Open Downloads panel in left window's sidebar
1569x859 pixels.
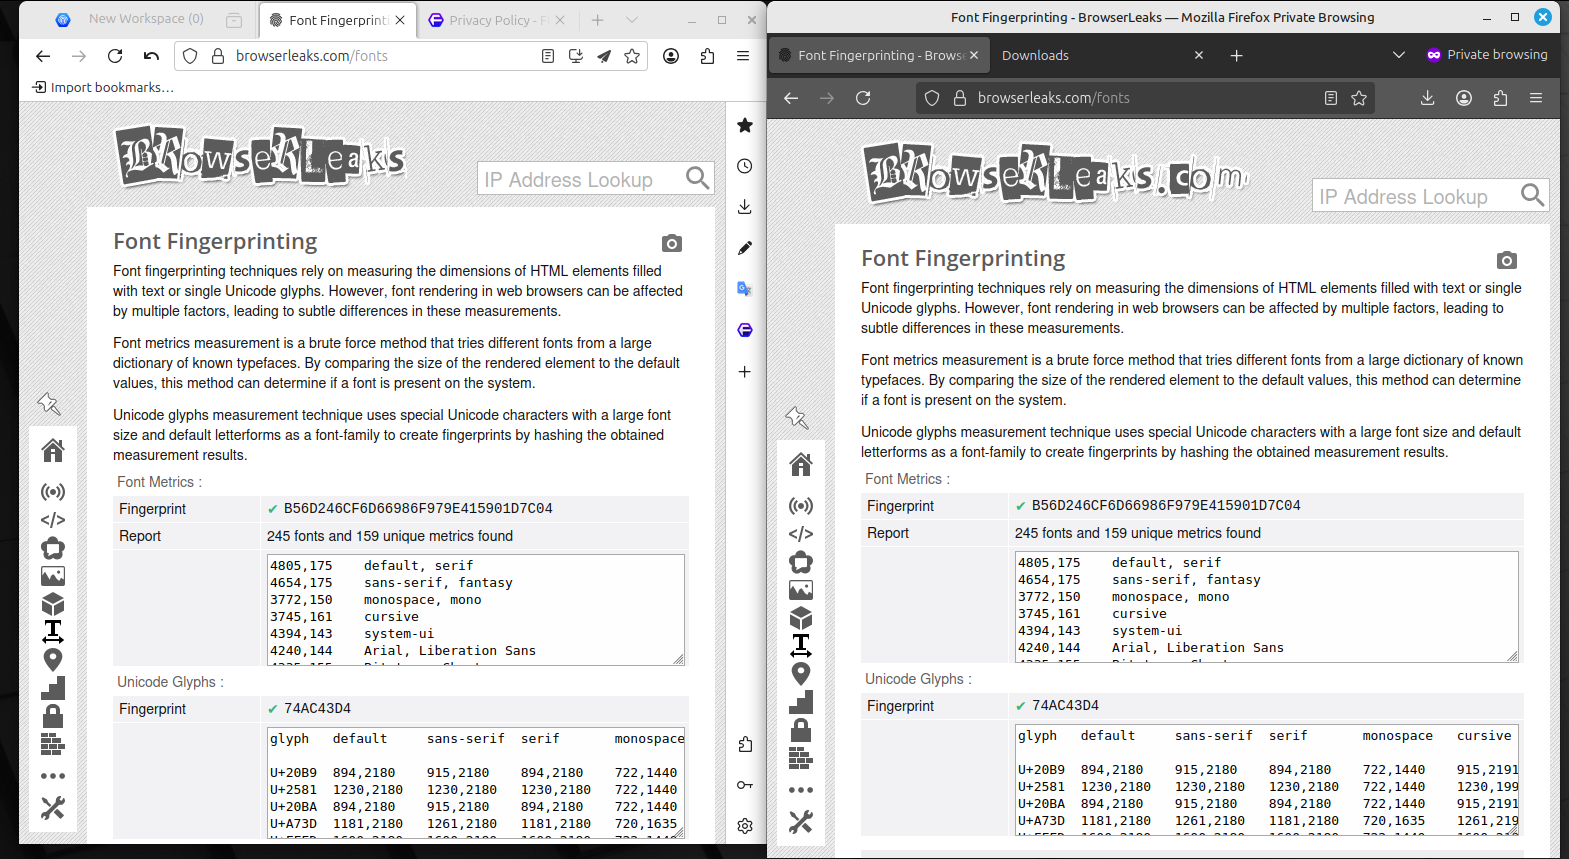tap(744, 207)
